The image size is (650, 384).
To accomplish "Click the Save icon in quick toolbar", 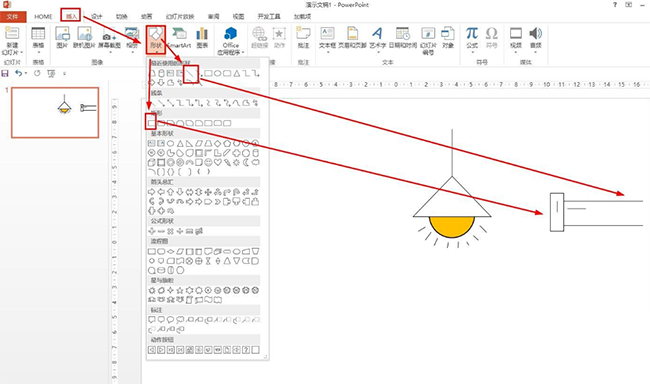I will tap(5, 73).
